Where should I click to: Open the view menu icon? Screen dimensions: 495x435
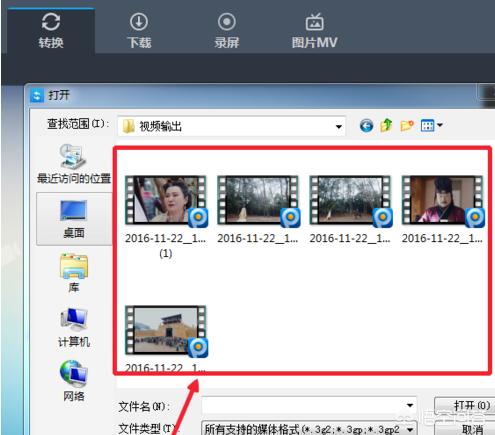[x=431, y=125]
